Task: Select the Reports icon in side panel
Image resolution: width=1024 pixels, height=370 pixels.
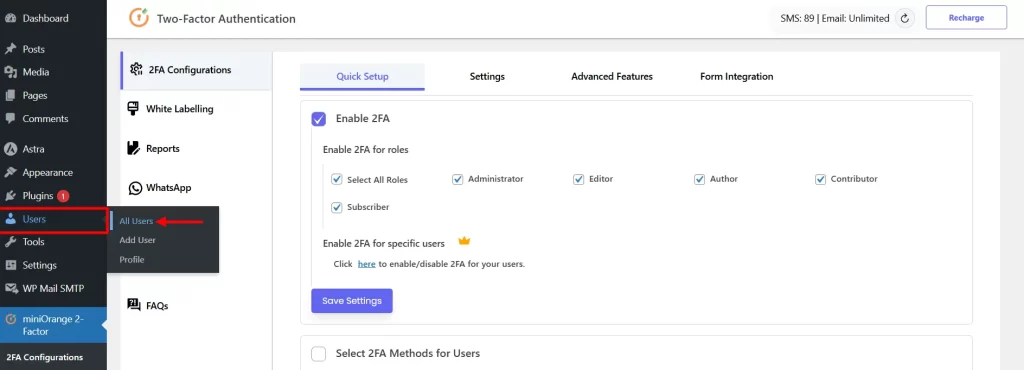Action: pos(134,148)
